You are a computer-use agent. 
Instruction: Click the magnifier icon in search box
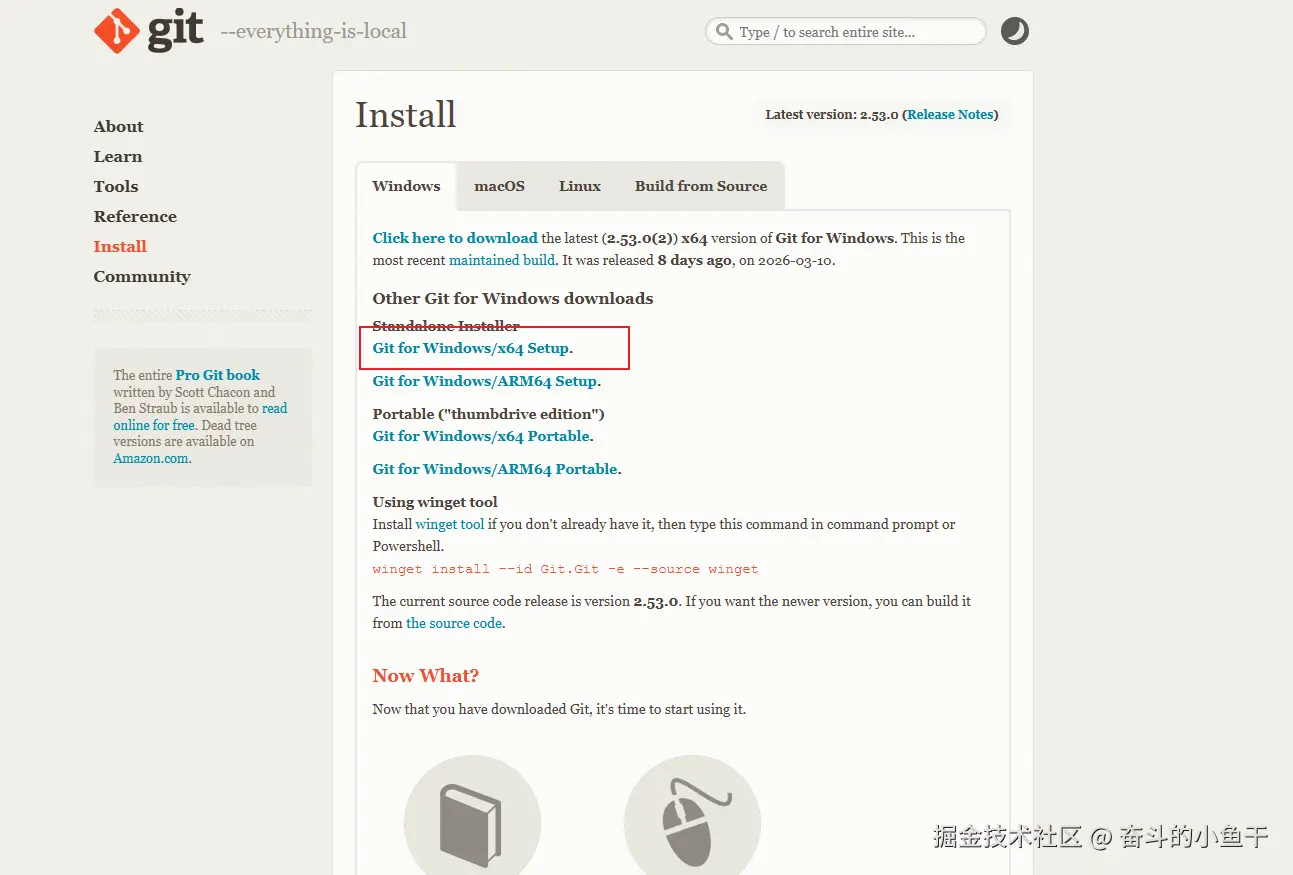tap(723, 32)
